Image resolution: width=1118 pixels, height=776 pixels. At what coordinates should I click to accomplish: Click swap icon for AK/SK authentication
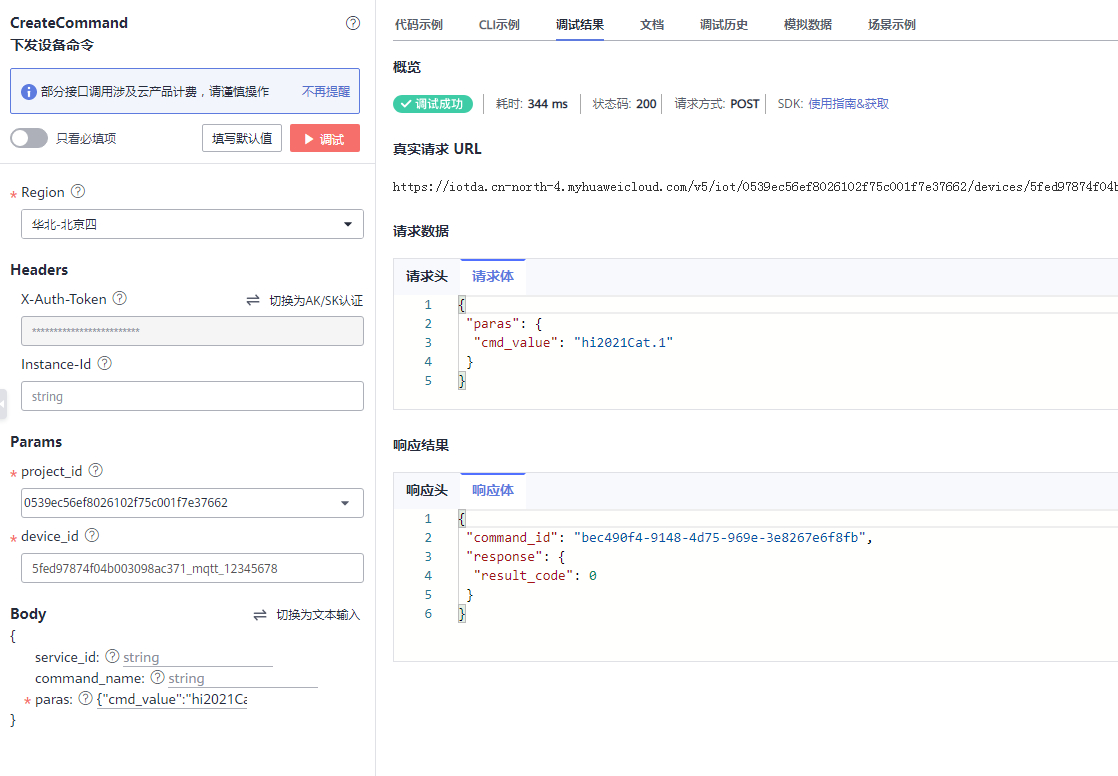[x=253, y=300]
